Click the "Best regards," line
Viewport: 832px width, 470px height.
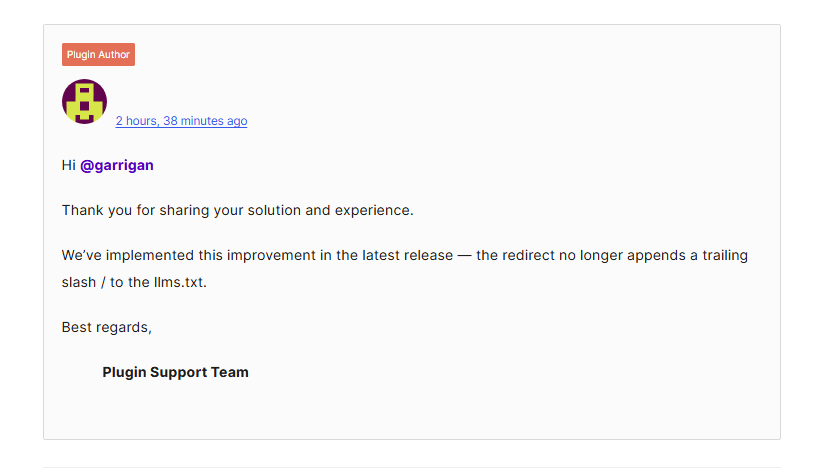click(106, 327)
